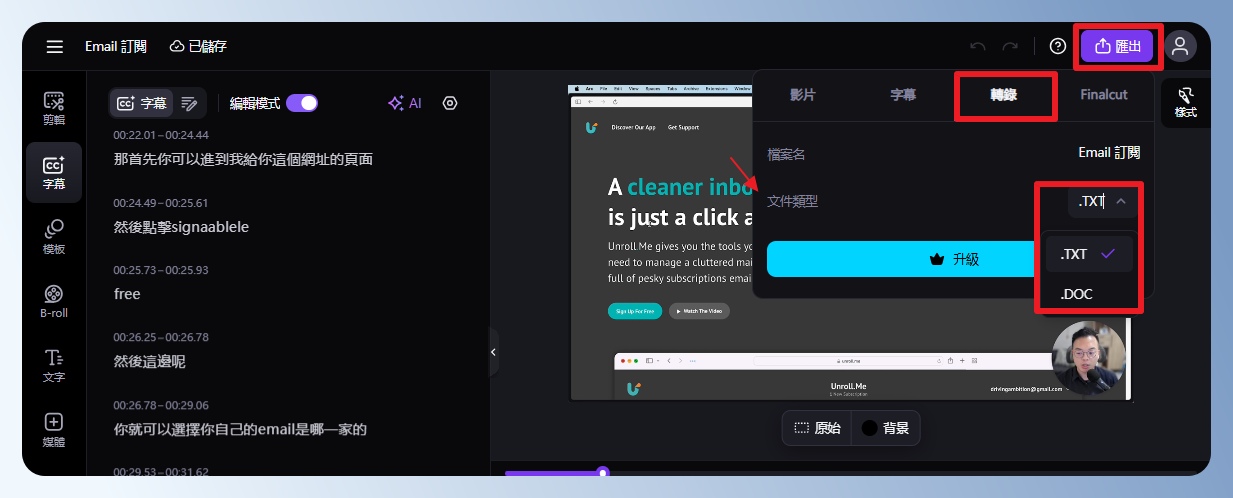Click the 匯出 export button
This screenshot has width=1233, height=498.
tap(1116, 46)
